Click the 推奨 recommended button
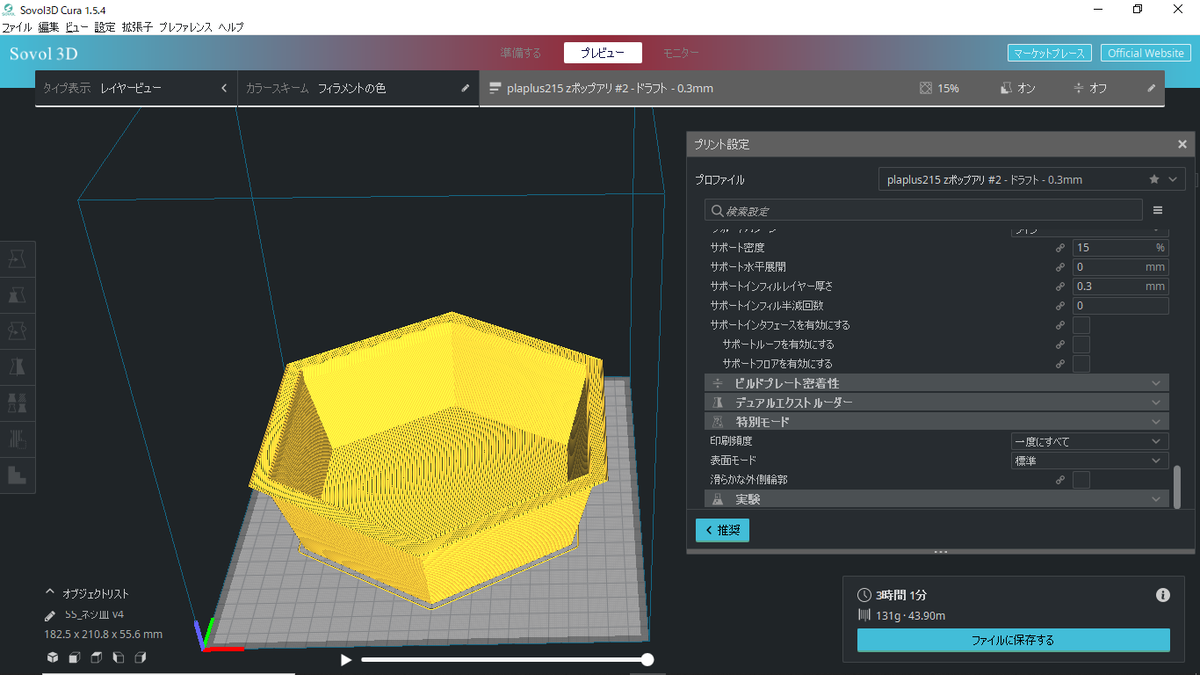The image size is (1200, 675). (x=722, y=530)
